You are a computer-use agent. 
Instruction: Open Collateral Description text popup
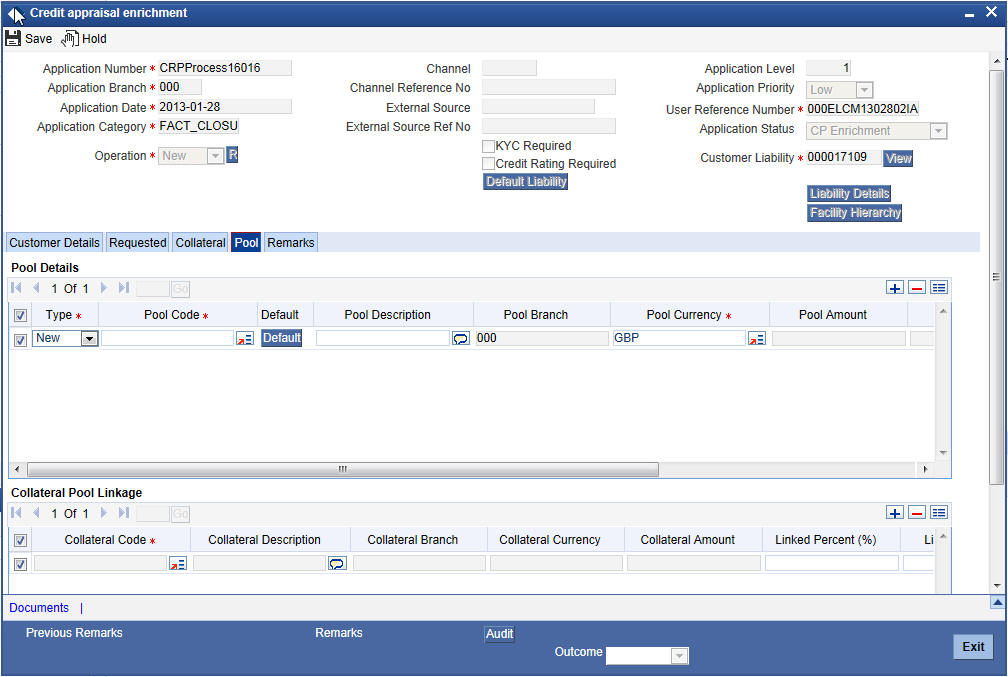tap(337, 564)
